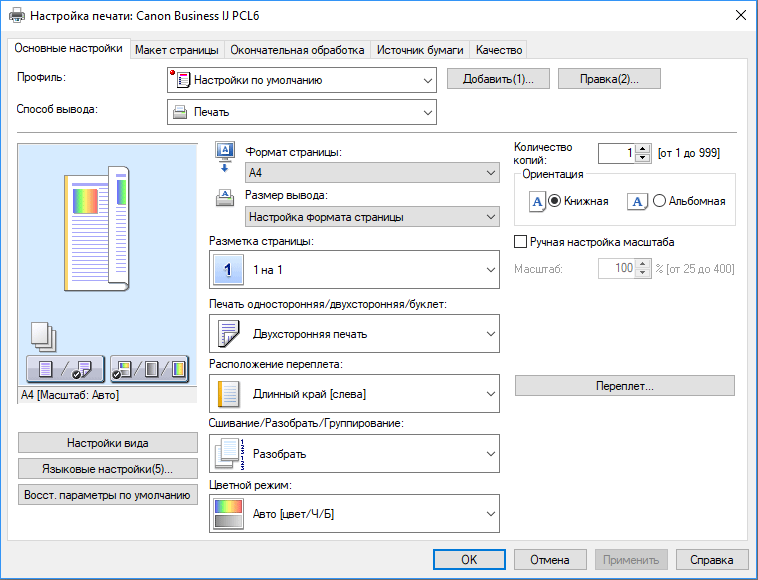Viewport: 758px width, 580px height.
Task: Expand the Цветной режим dropdown
Action: 354,513
